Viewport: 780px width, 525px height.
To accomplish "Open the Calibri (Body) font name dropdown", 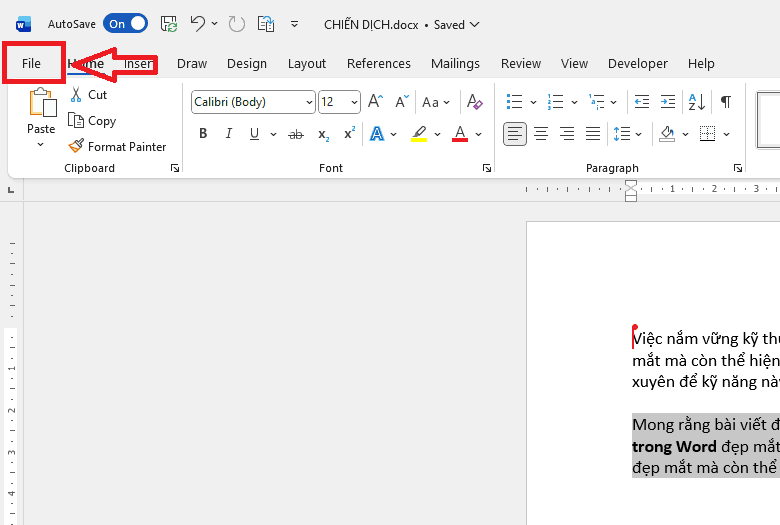I will (x=307, y=102).
